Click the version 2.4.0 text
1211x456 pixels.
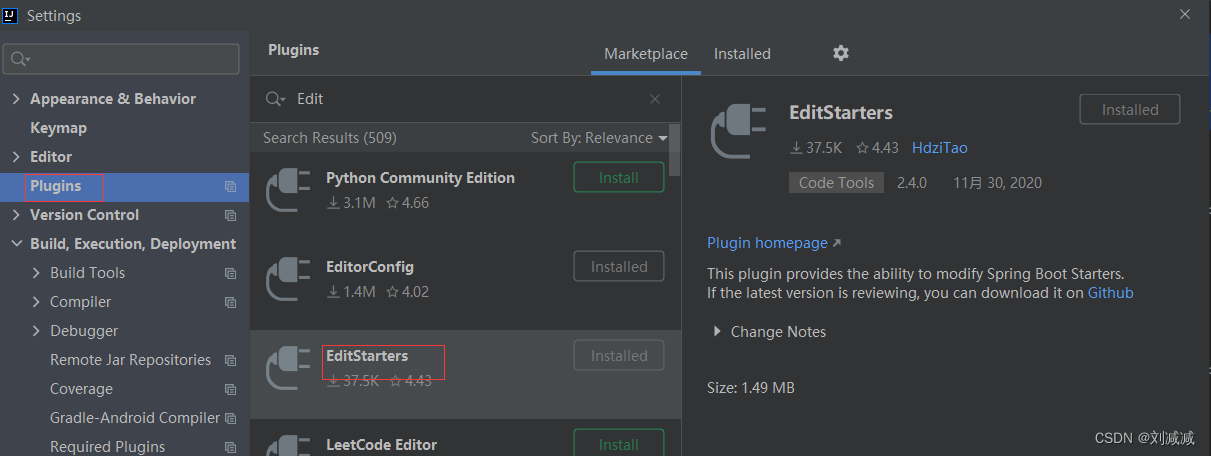click(912, 183)
